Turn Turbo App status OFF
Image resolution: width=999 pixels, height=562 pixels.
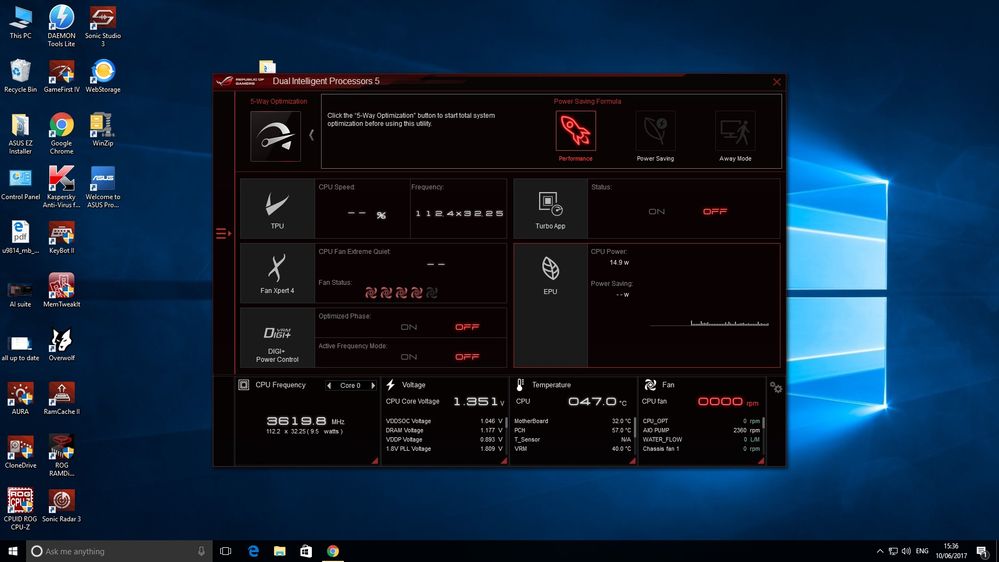[715, 212]
